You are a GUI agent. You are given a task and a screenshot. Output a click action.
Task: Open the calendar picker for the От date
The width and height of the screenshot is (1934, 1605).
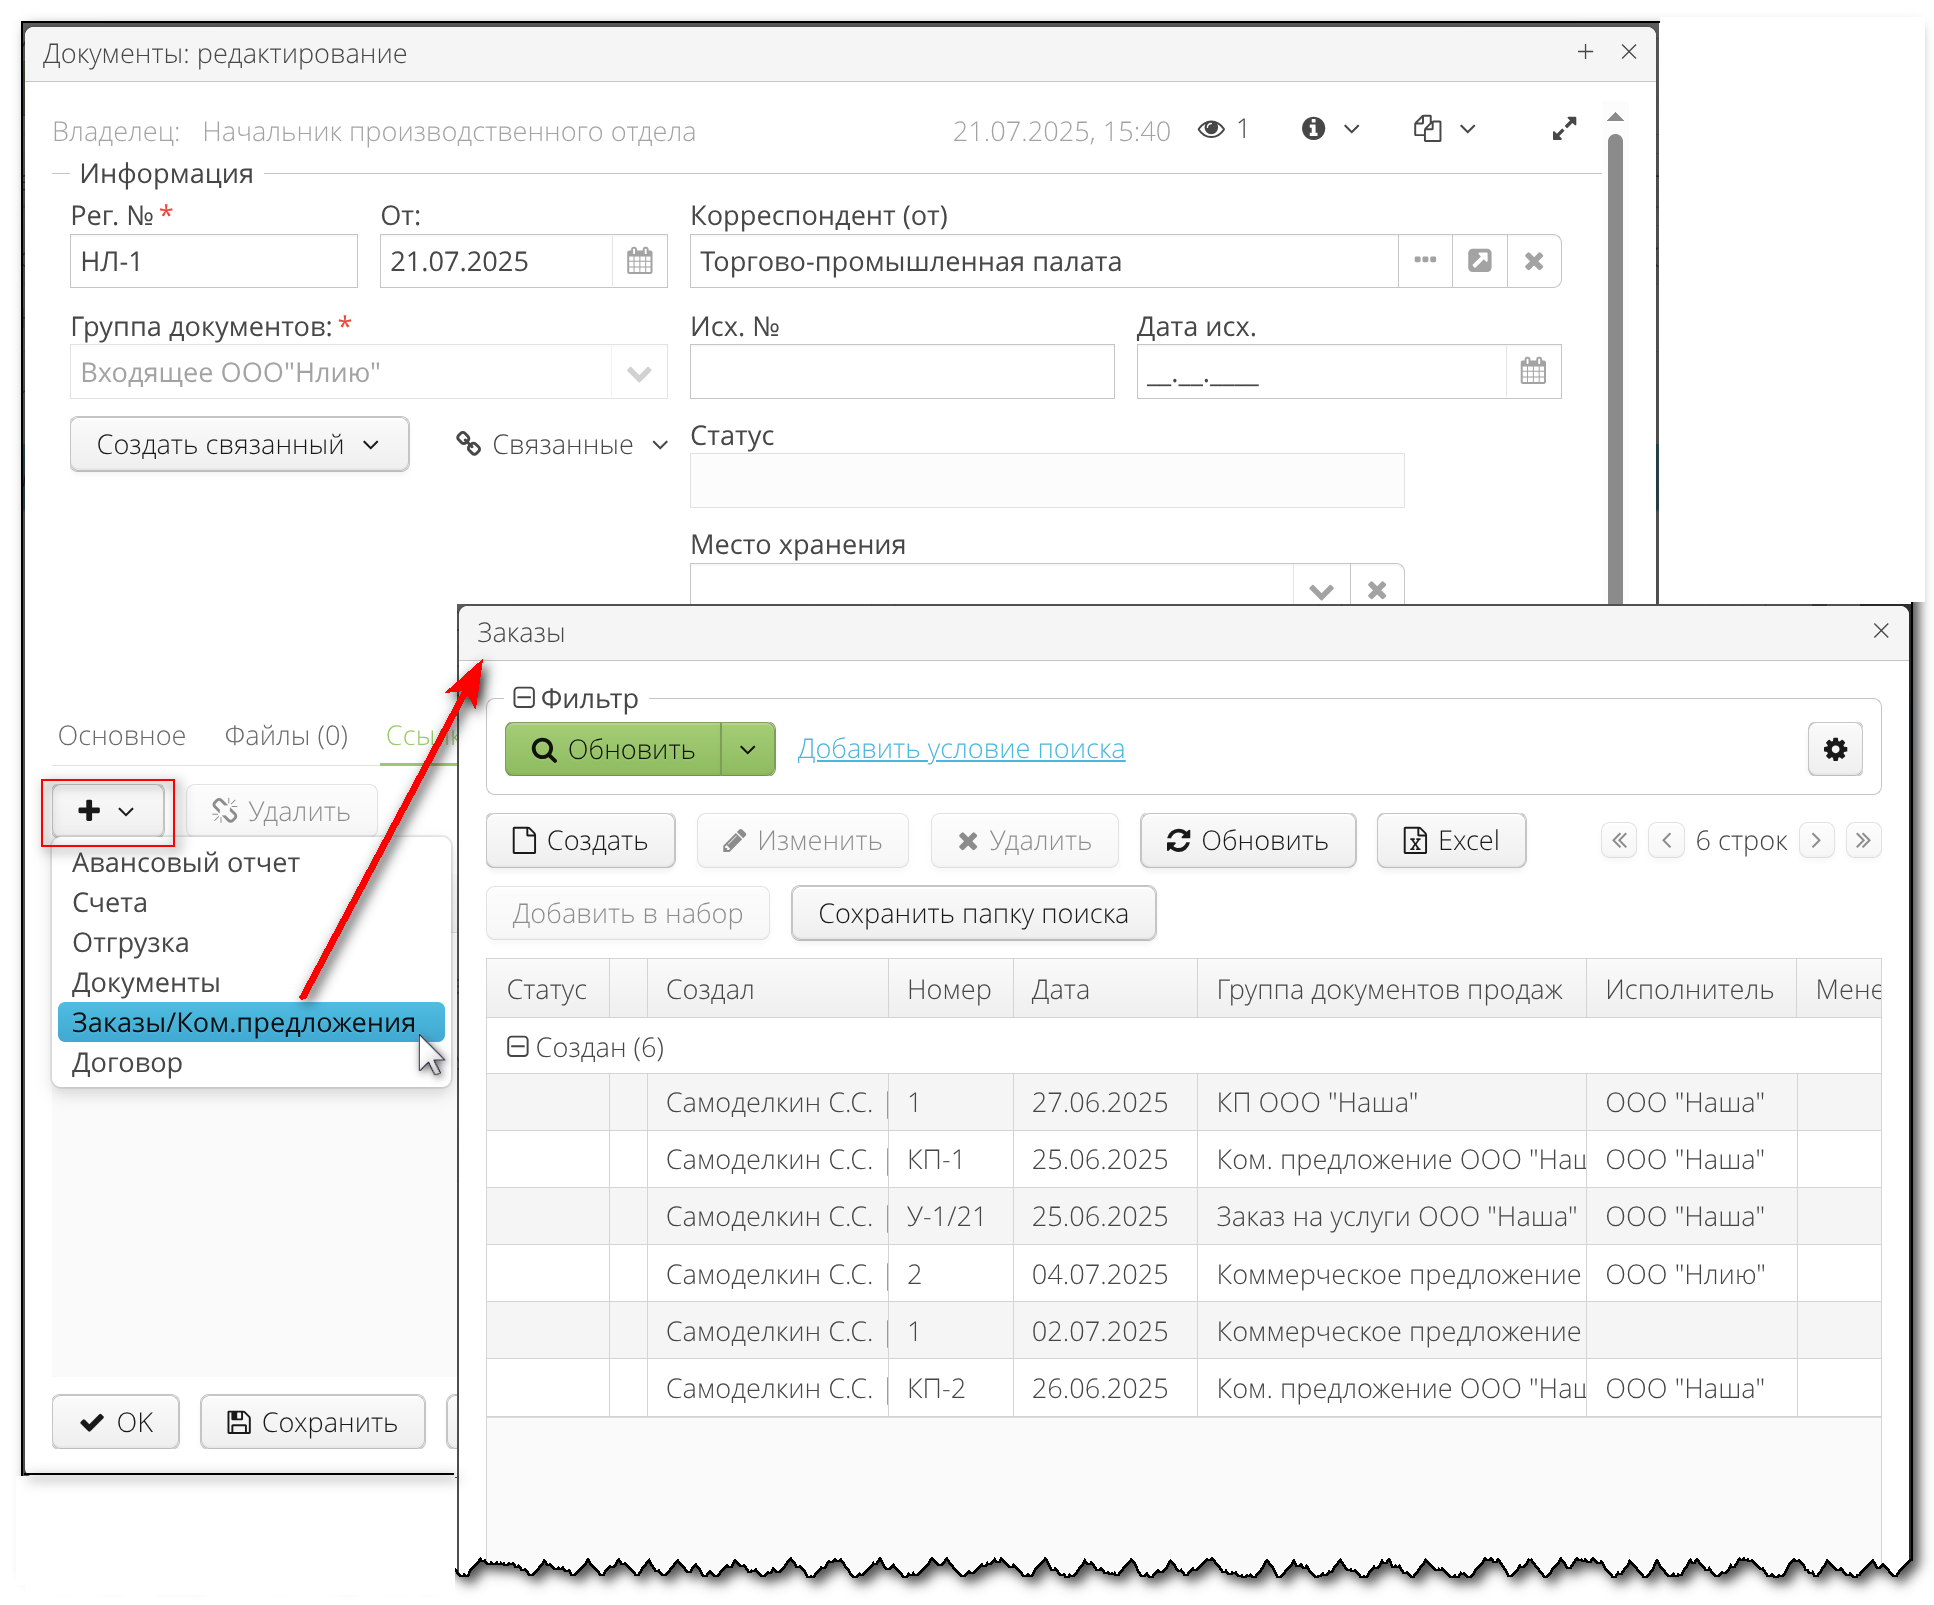pos(639,260)
